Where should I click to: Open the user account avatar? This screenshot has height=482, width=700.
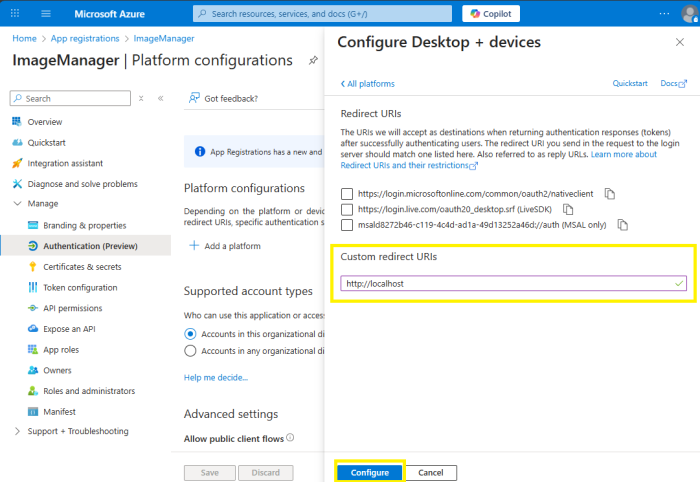(689, 14)
